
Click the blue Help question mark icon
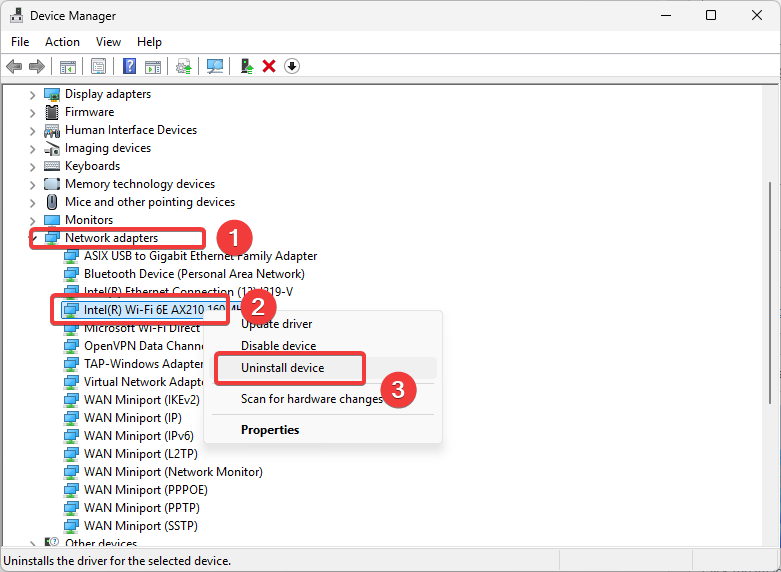[129, 66]
